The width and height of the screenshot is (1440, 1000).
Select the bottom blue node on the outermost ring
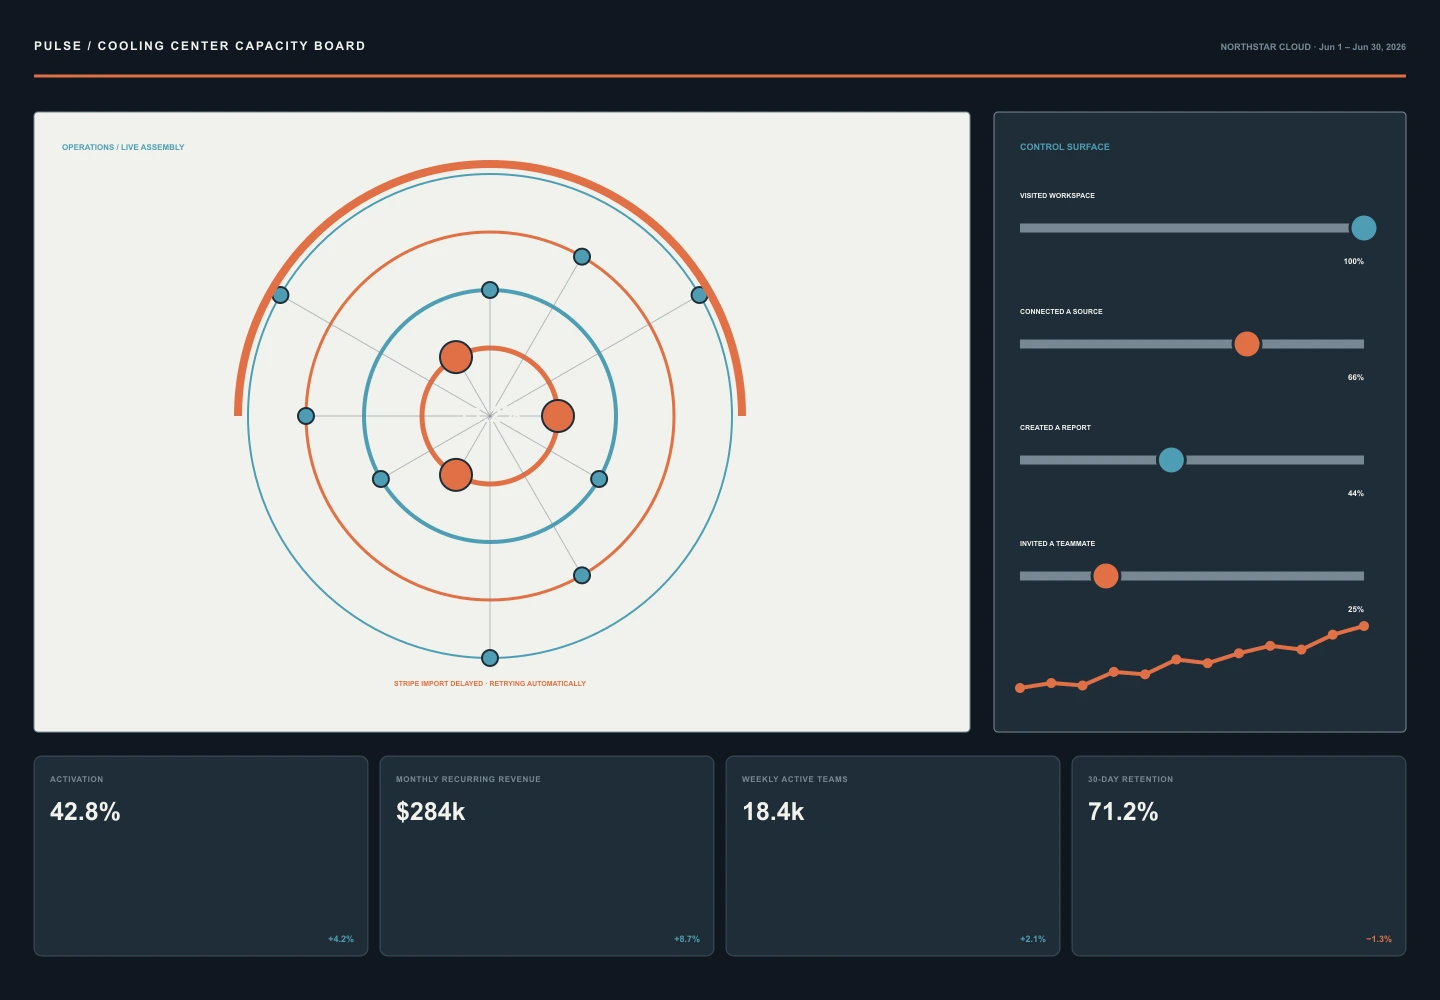490,658
